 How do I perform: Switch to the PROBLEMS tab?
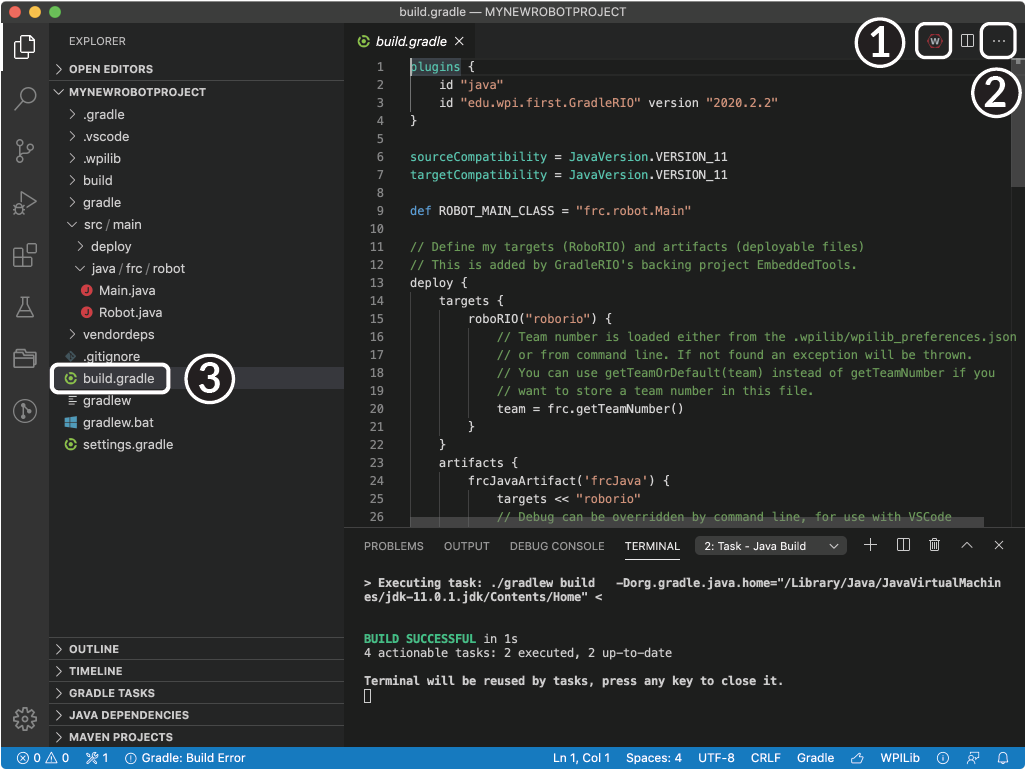tap(393, 546)
